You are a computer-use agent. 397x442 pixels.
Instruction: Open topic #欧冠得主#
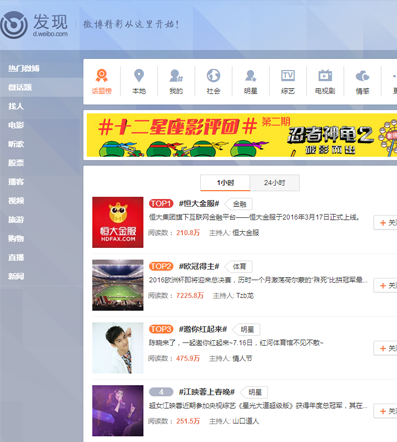(x=199, y=266)
